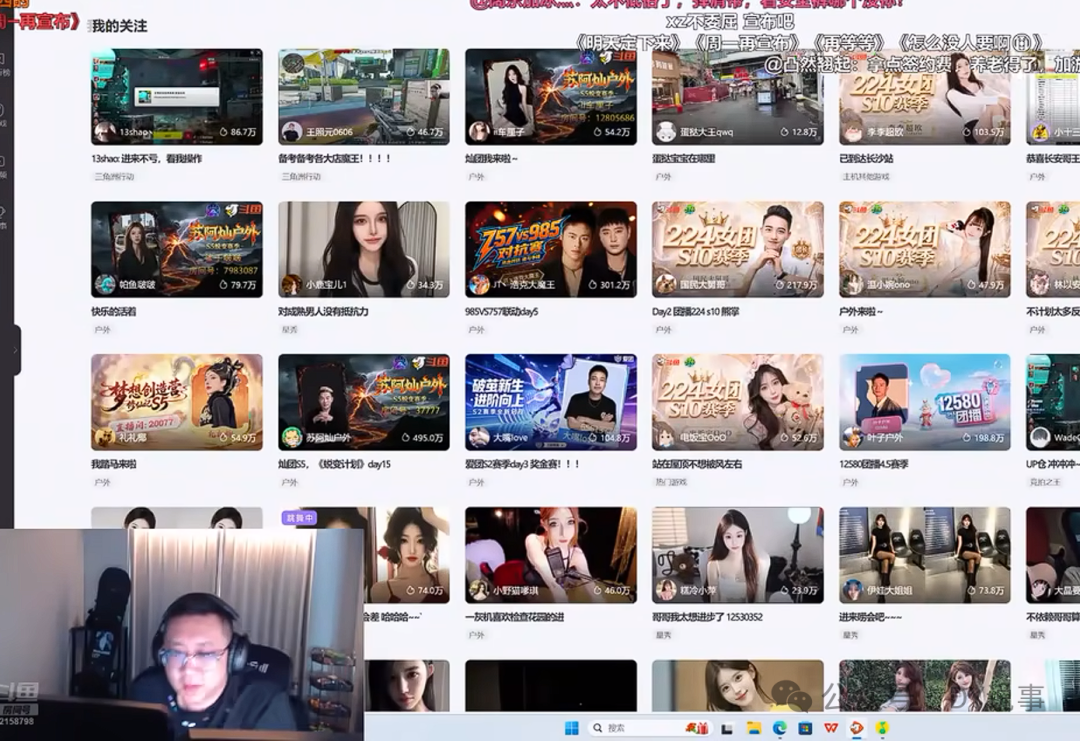Screen dimensions: 1080x741
Task: Open stream titled 我骑马来啦
Action: pyautogui.click(x=114, y=464)
